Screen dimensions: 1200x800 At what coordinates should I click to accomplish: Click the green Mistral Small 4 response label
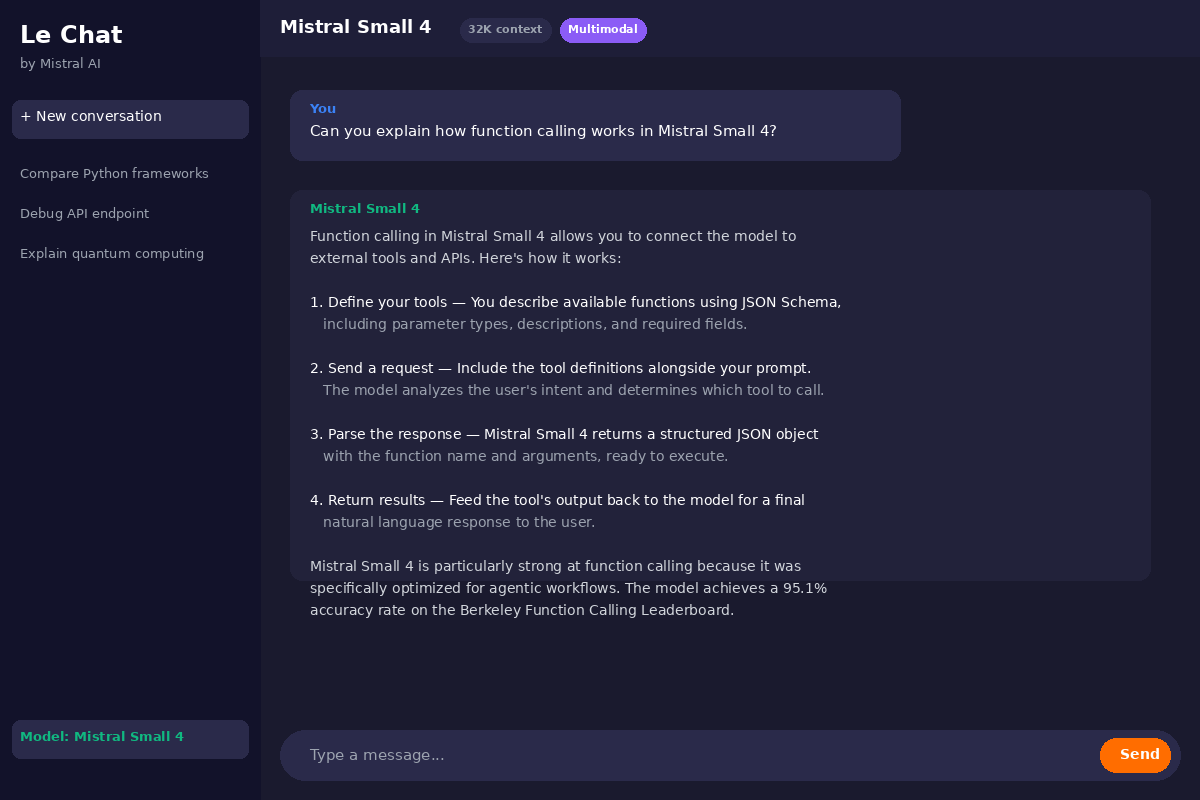coord(365,209)
